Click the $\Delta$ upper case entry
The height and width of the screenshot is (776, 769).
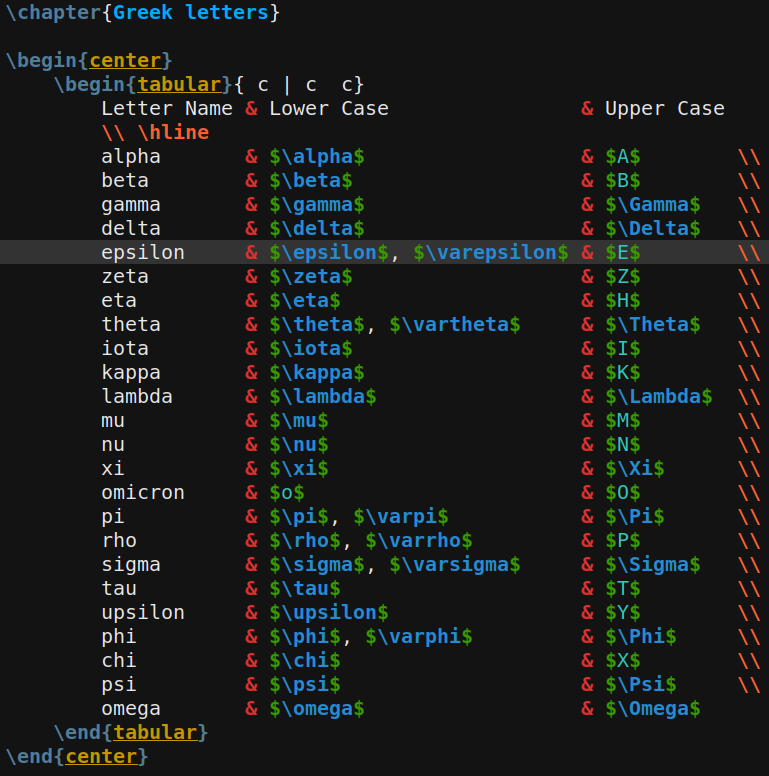tap(653, 229)
